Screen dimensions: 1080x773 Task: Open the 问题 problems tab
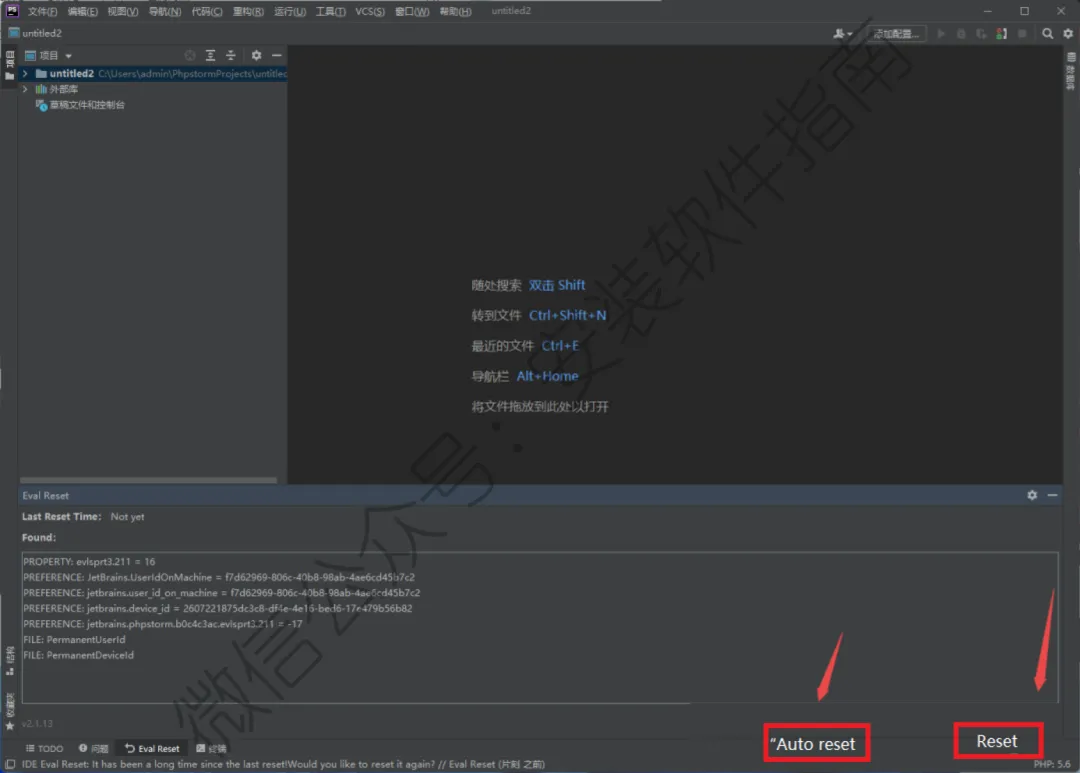(94, 748)
